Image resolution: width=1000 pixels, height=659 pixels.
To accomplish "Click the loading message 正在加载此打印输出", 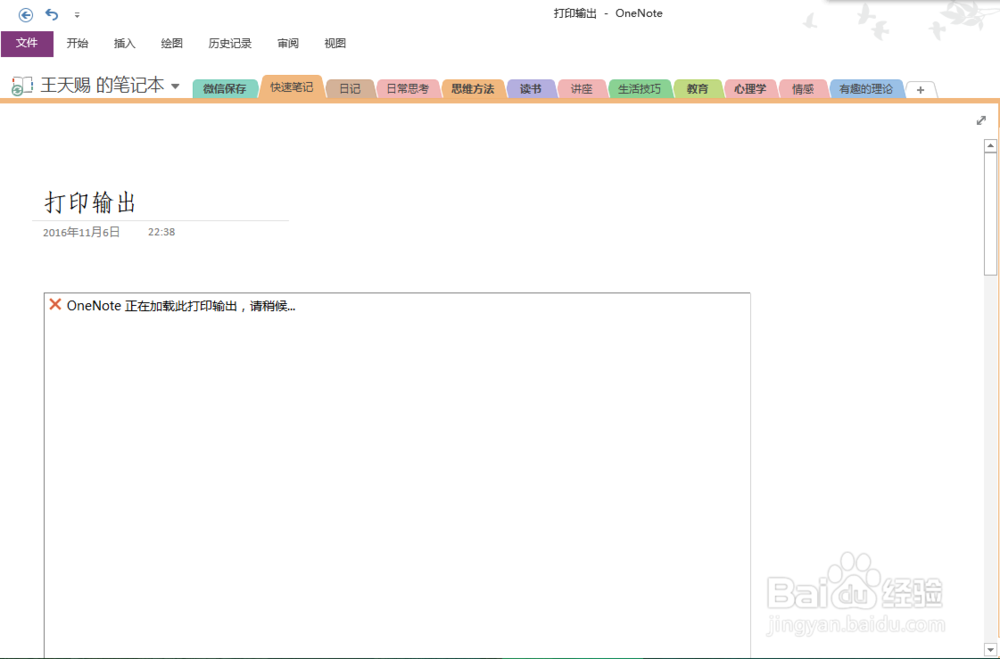I will pyautogui.click(x=181, y=306).
